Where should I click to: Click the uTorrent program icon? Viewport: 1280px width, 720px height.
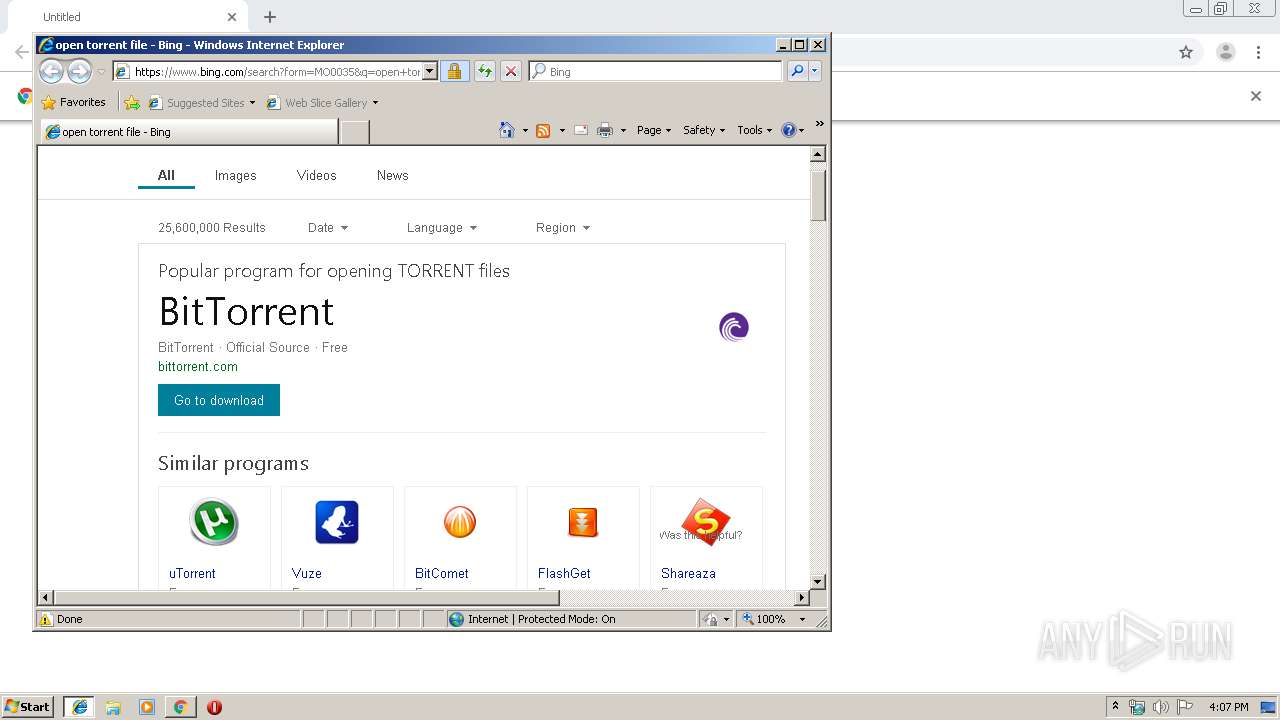click(x=214, y=522)
